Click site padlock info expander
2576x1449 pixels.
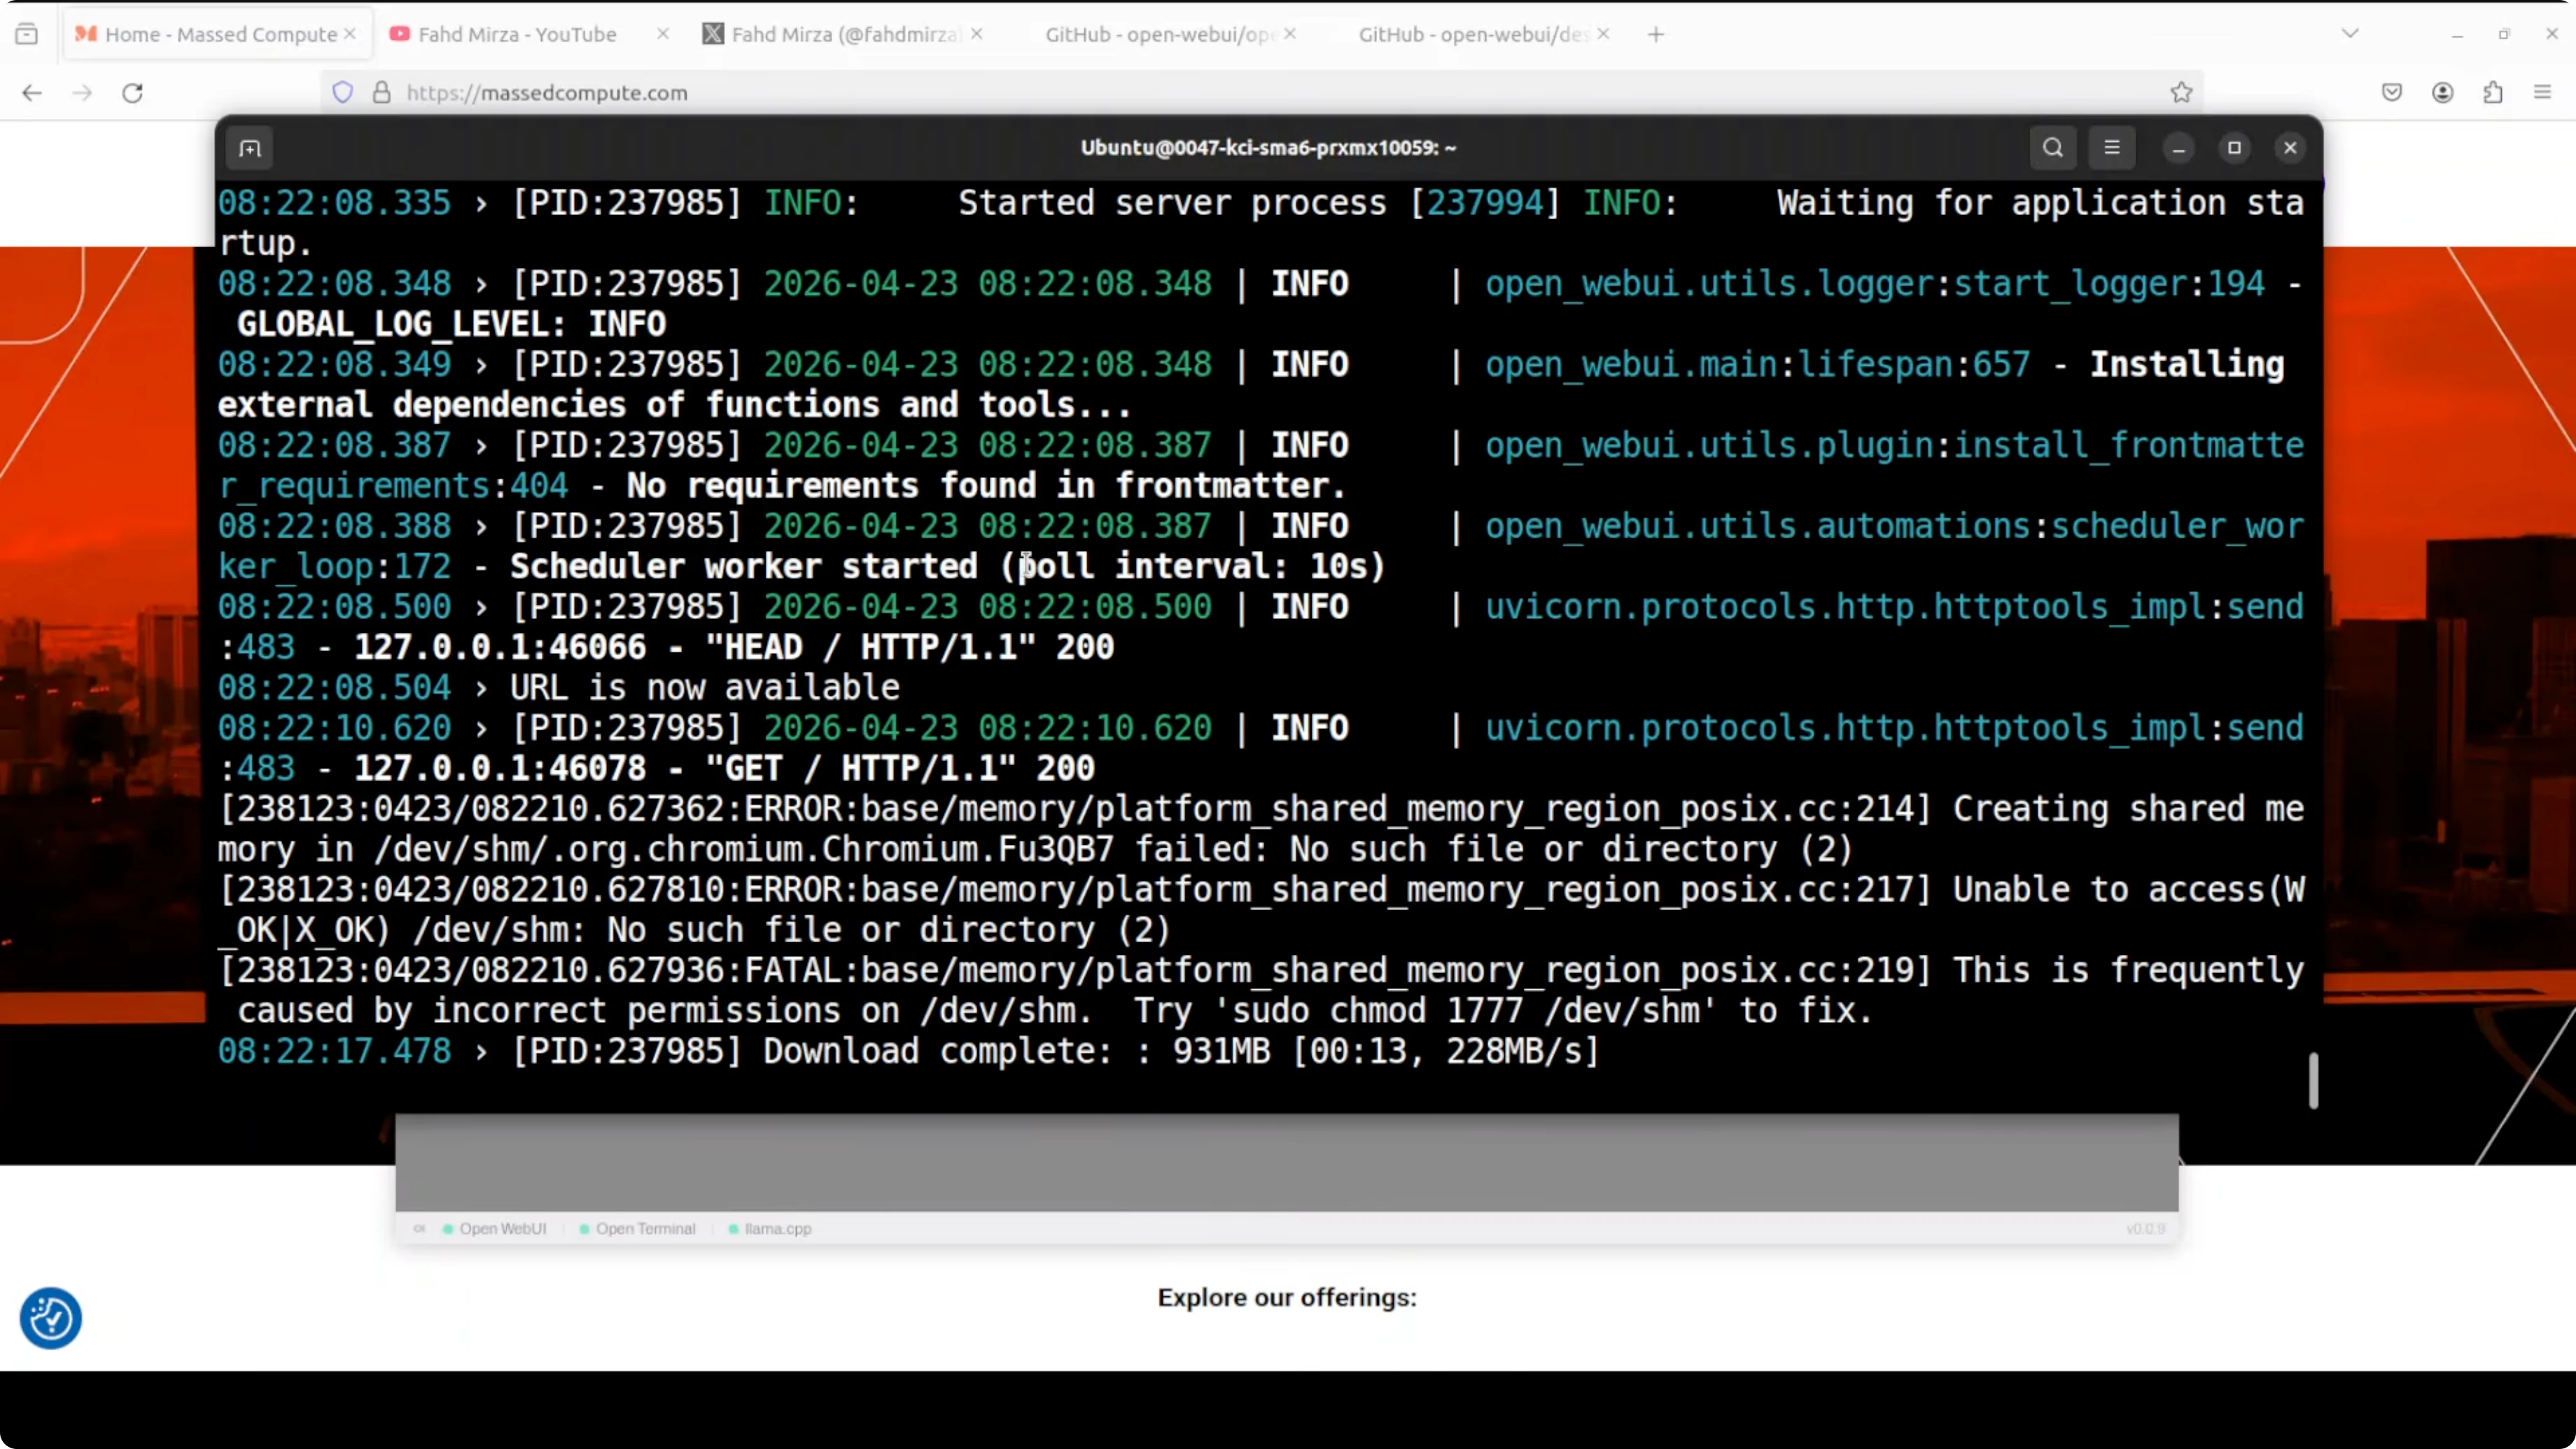click(x=381, y=93)
